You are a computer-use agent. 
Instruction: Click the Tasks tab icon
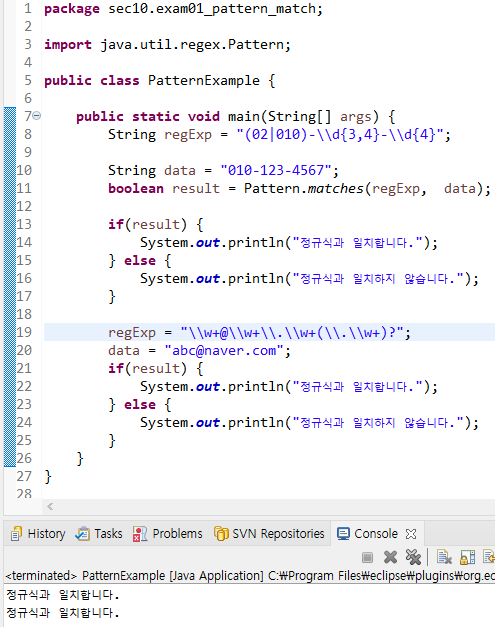pos(82,534)
